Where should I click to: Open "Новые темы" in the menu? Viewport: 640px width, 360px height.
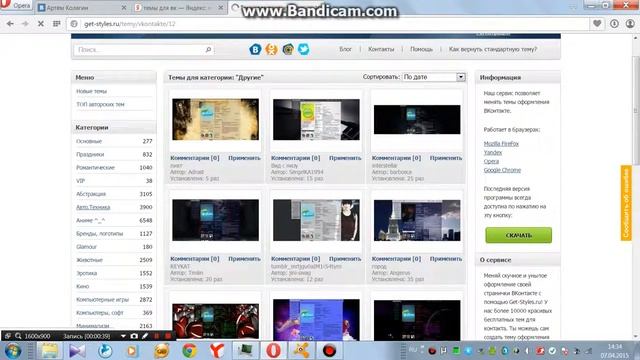point(91,91)
